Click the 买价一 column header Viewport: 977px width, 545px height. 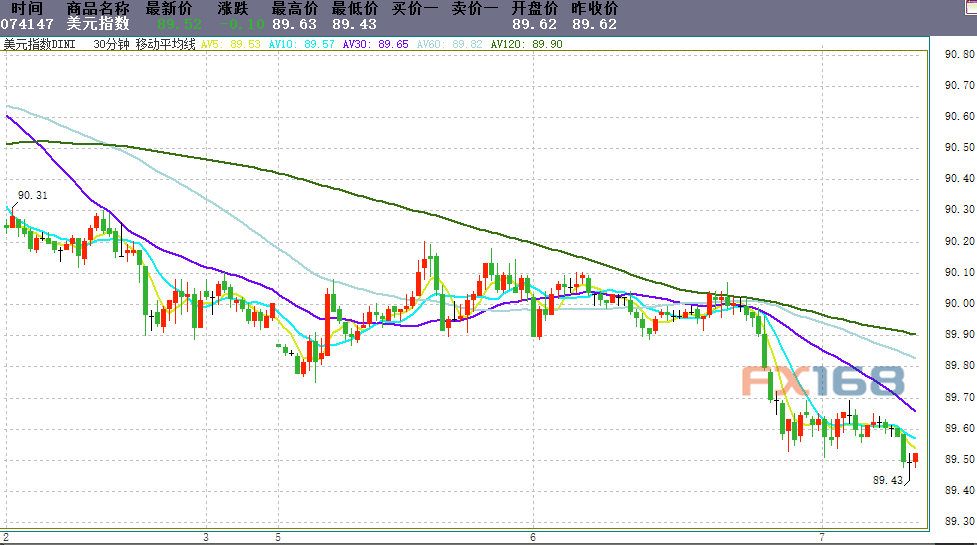415,9
